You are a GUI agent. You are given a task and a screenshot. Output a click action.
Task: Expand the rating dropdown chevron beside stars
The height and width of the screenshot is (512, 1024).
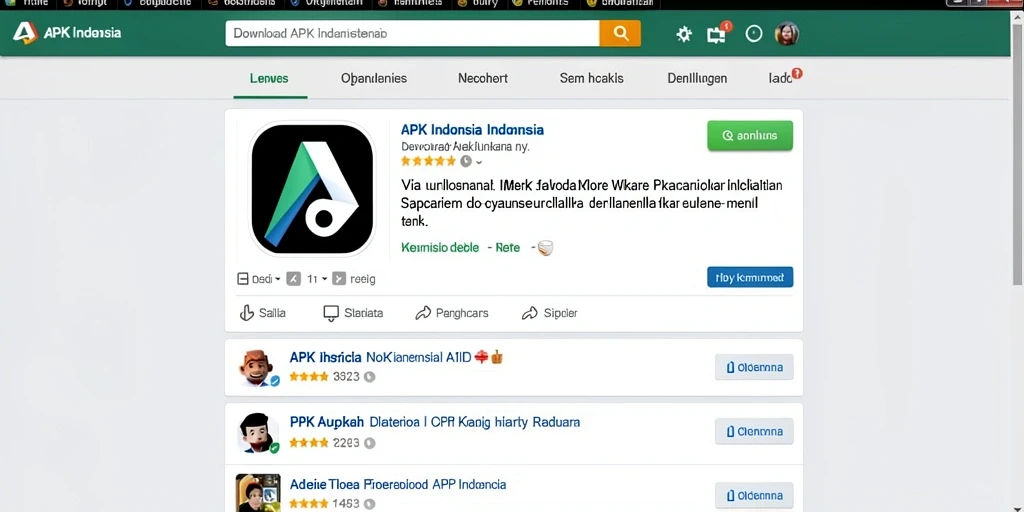(479, 161)
